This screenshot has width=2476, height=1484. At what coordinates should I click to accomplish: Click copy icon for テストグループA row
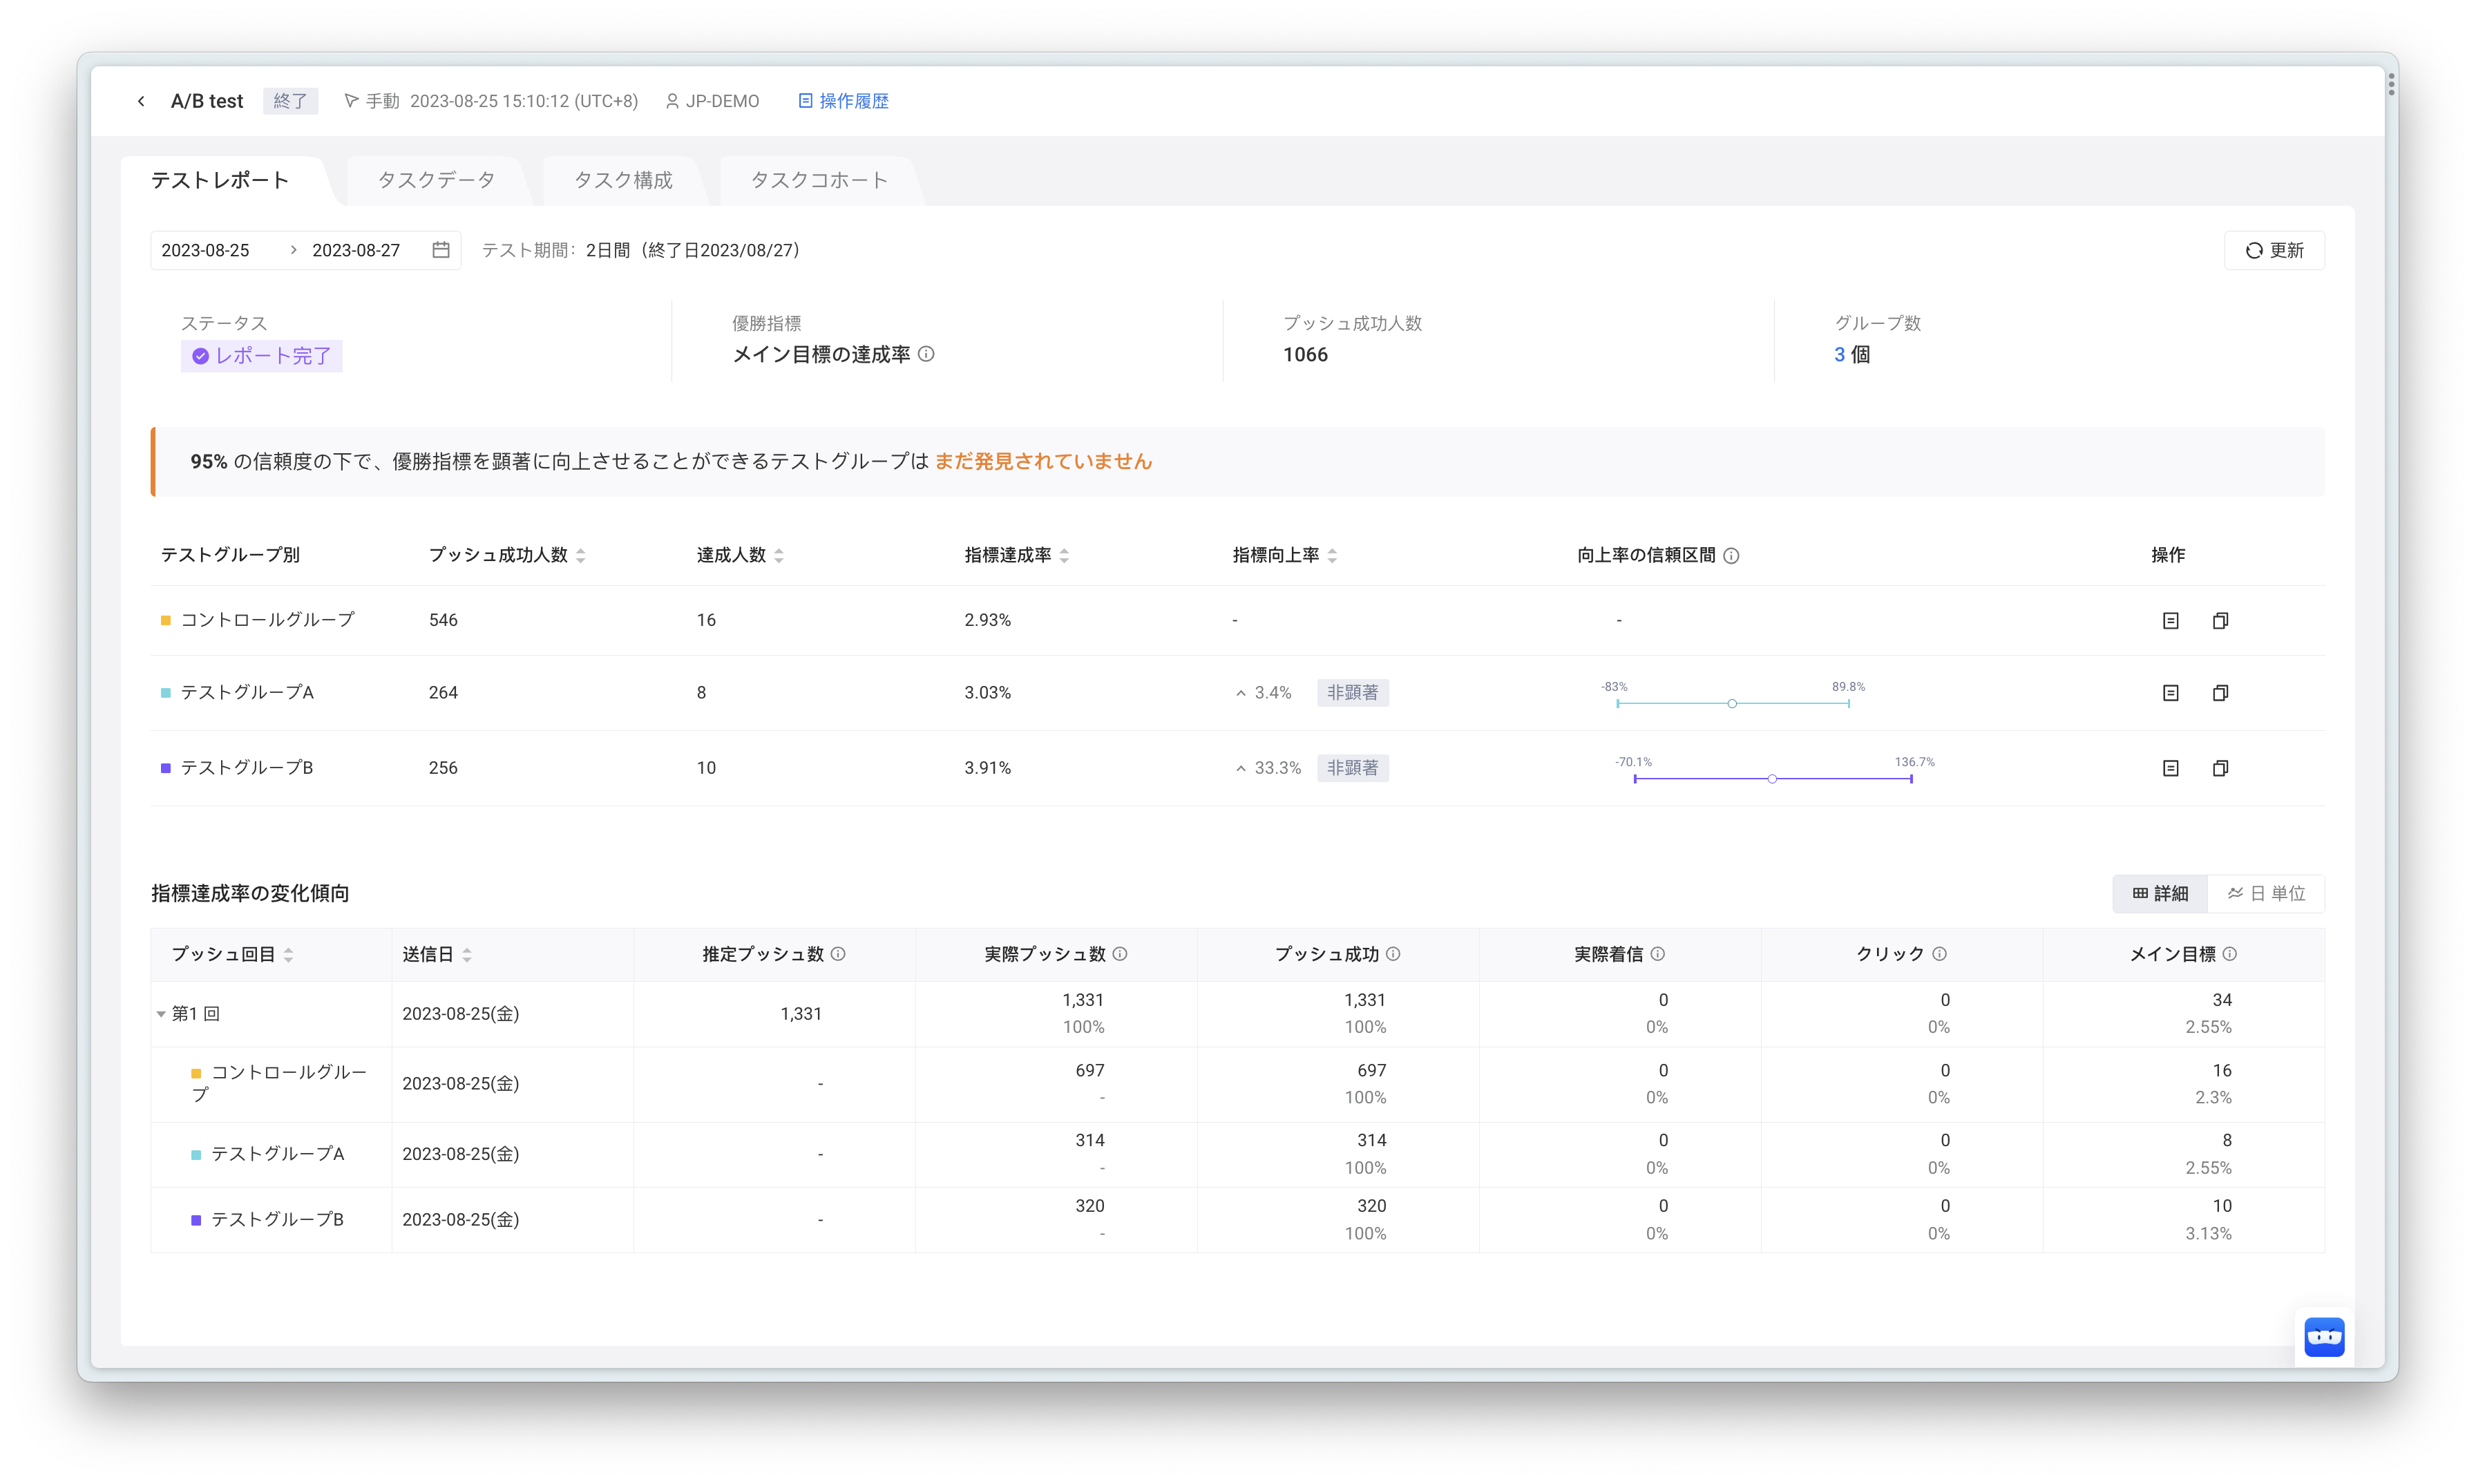pos(2220,693)
